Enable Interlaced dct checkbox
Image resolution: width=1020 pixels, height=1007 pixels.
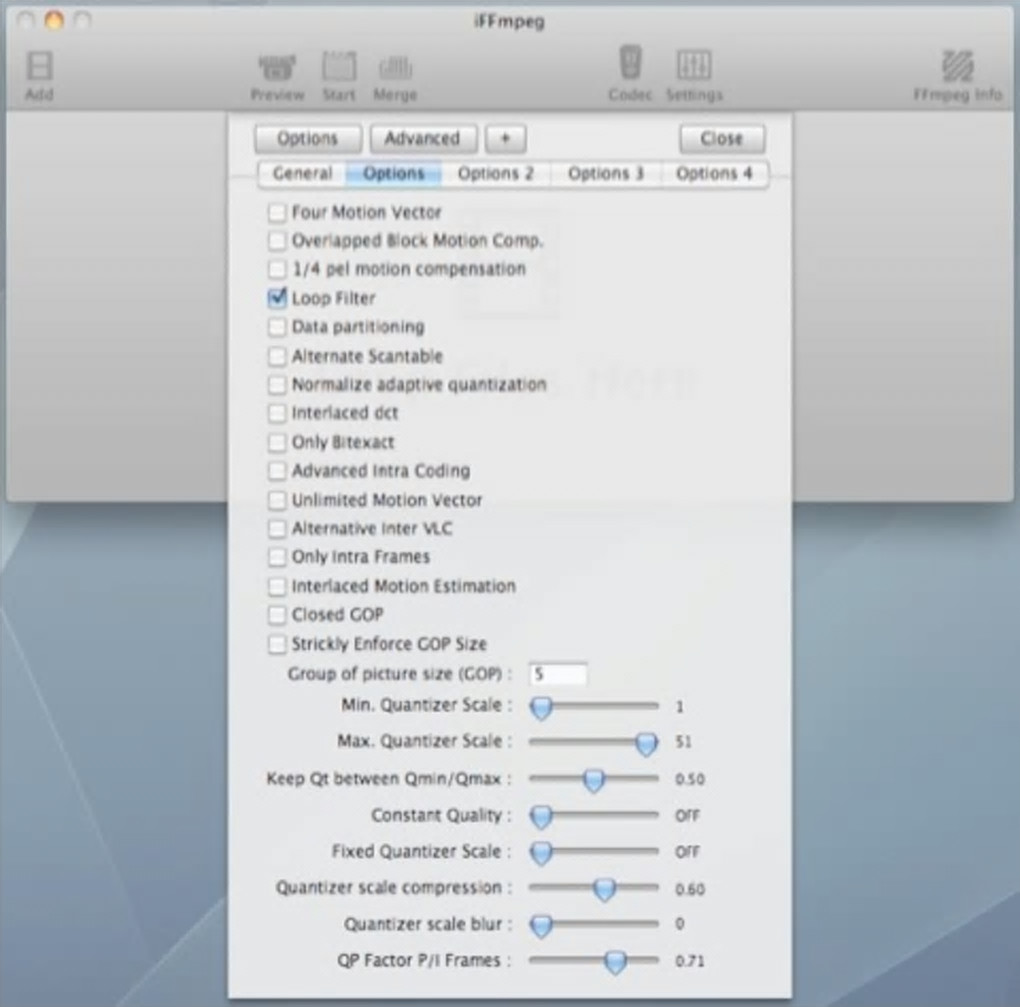click(277, 413)
